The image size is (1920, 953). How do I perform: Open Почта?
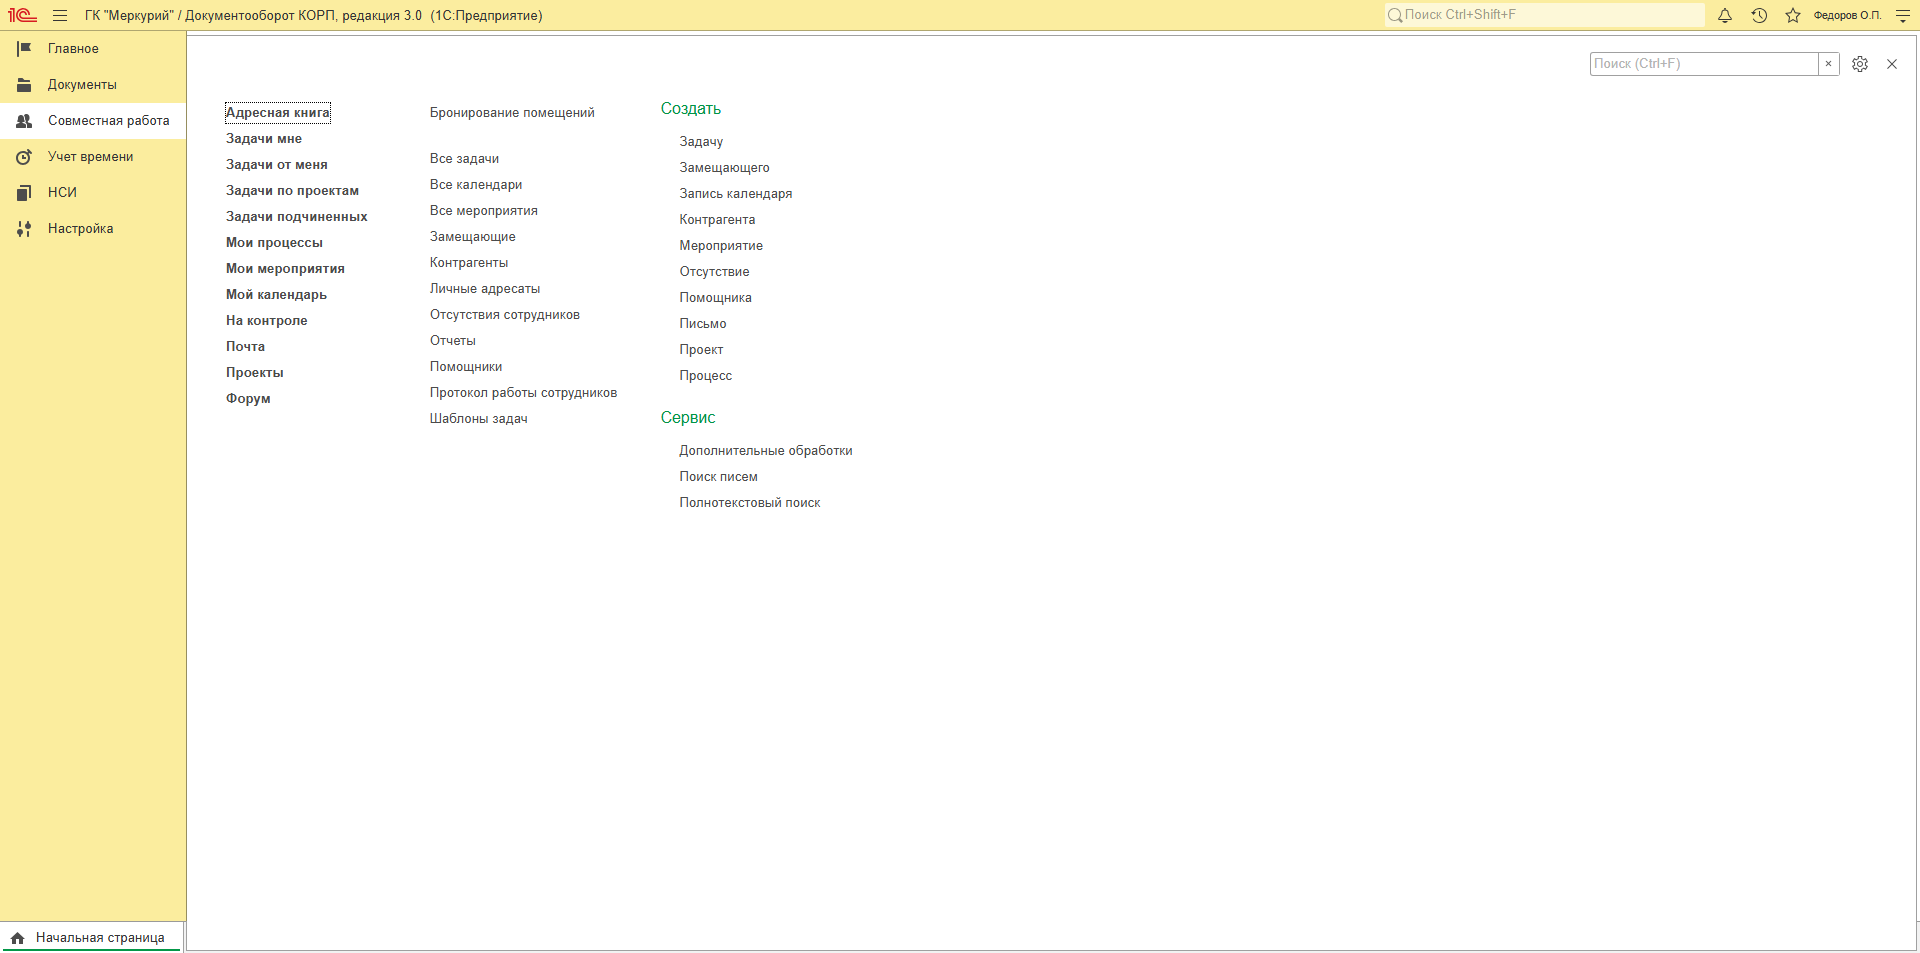pyautogui.click(x=245, y=346)
